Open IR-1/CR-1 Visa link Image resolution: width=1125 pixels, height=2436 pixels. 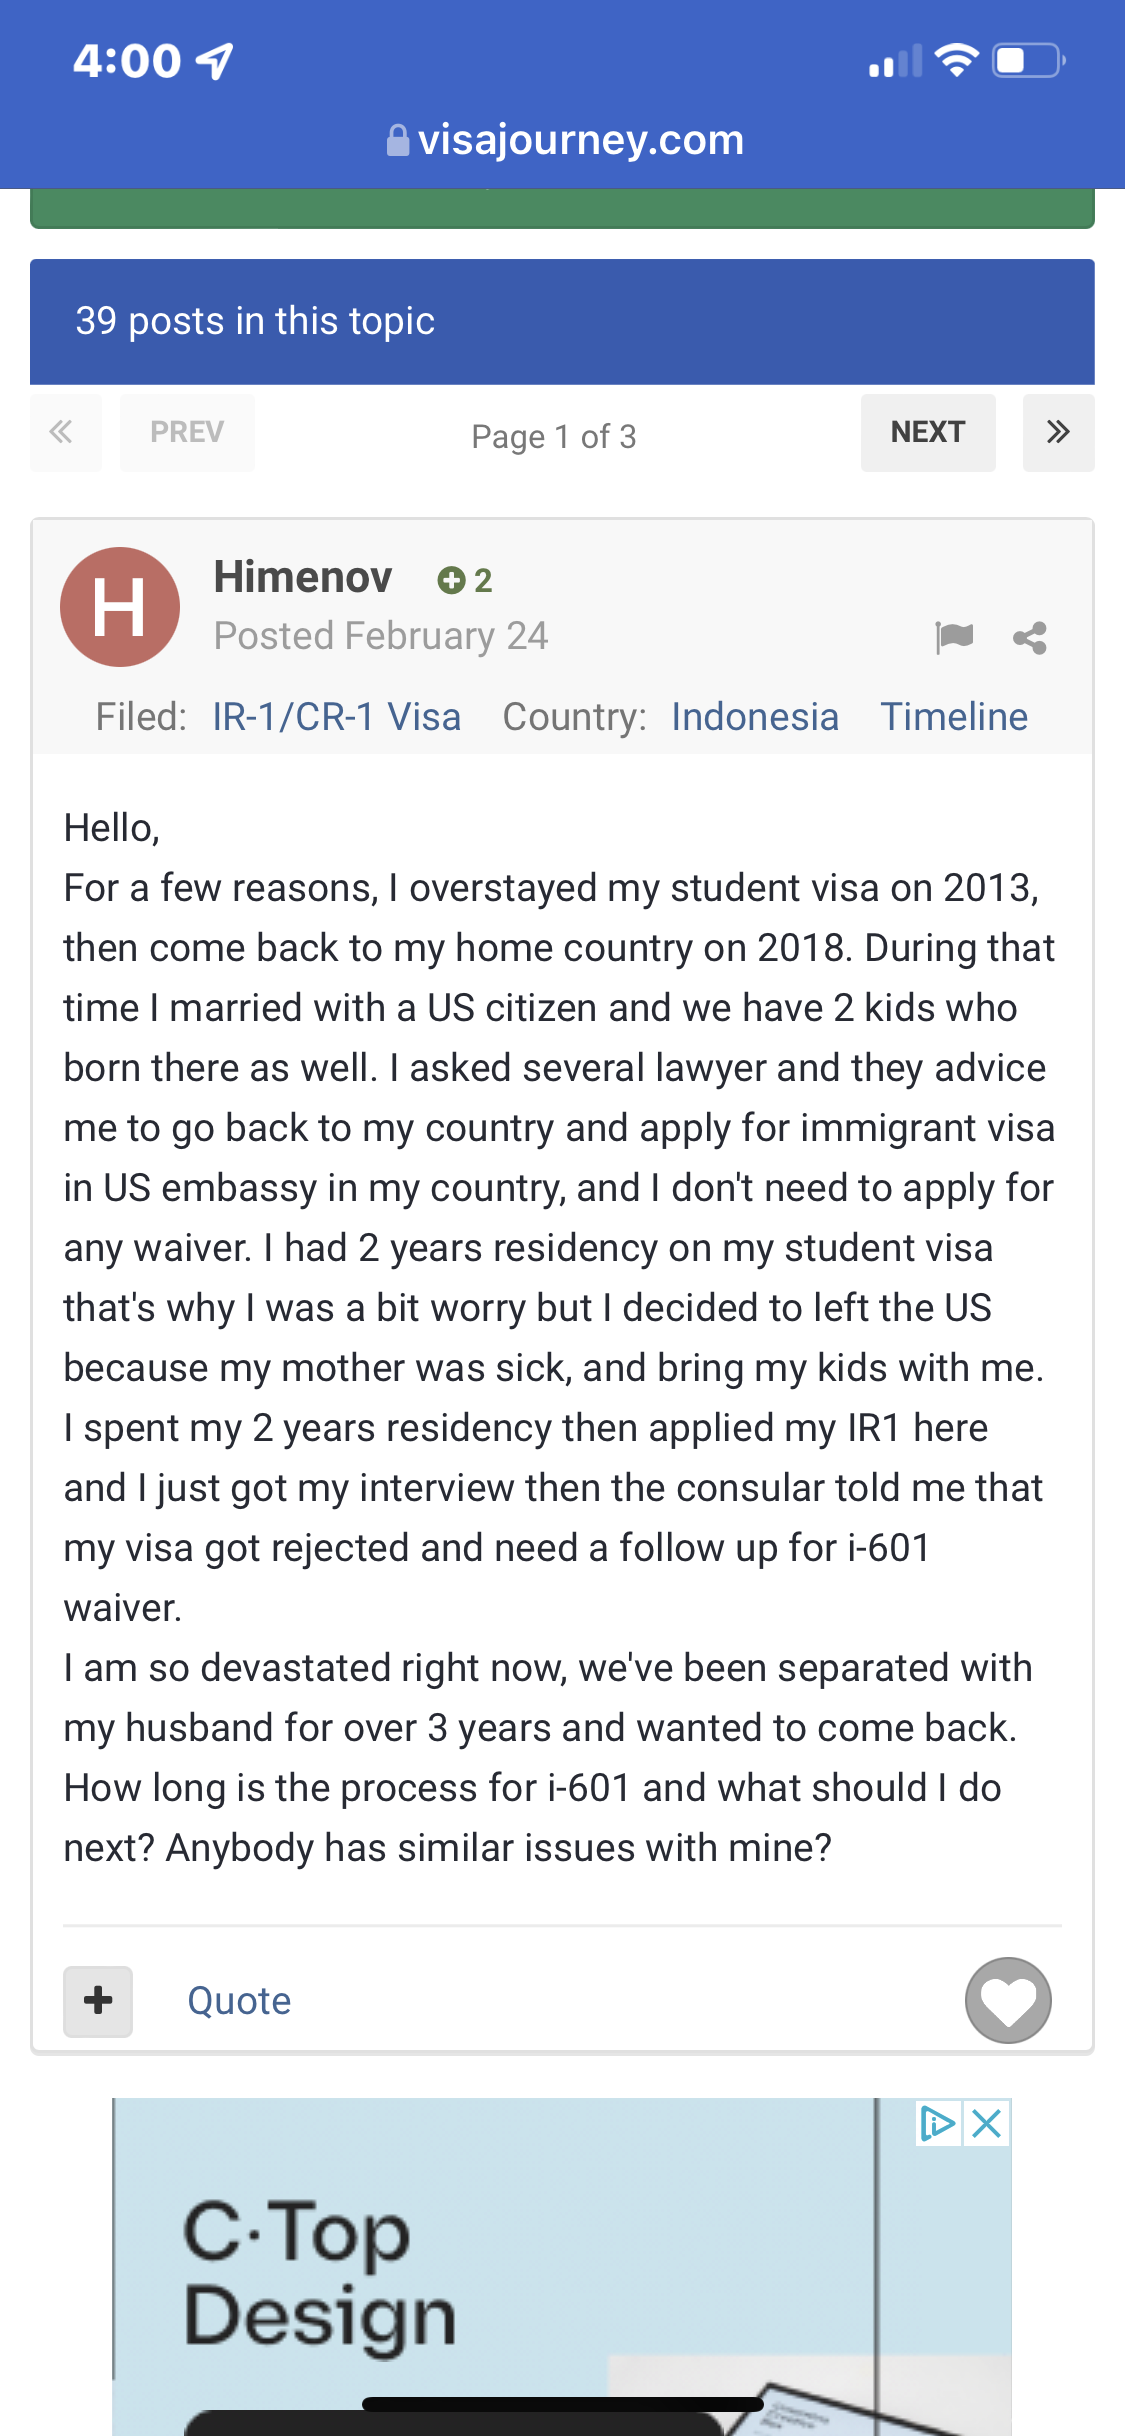337,717
